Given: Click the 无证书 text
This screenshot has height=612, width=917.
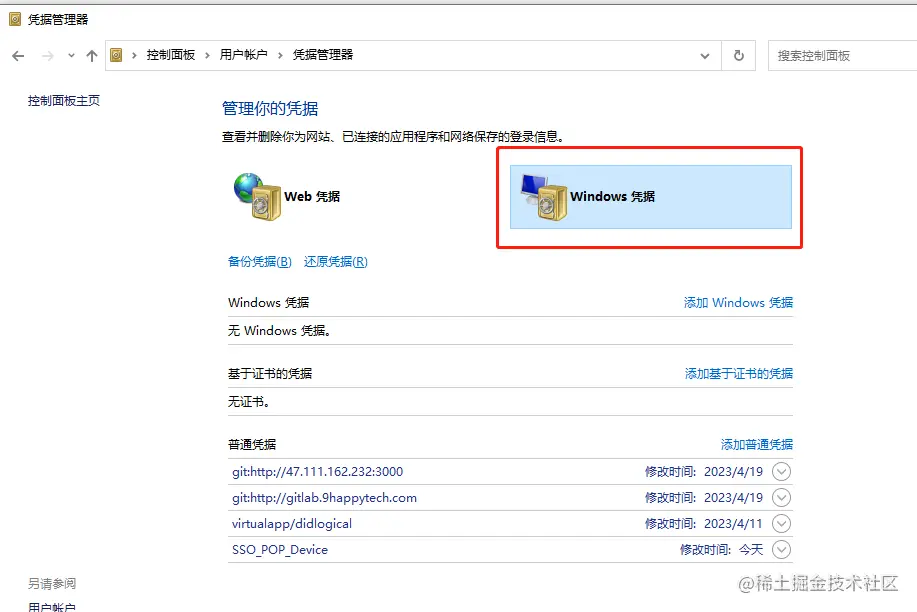Looking at the screenshot, I should tap(249, 402).
